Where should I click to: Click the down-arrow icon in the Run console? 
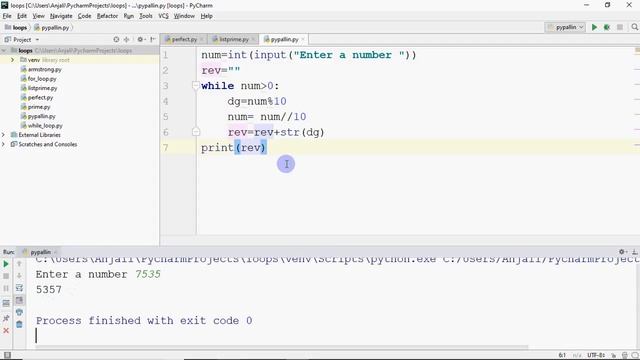(19, 276)
